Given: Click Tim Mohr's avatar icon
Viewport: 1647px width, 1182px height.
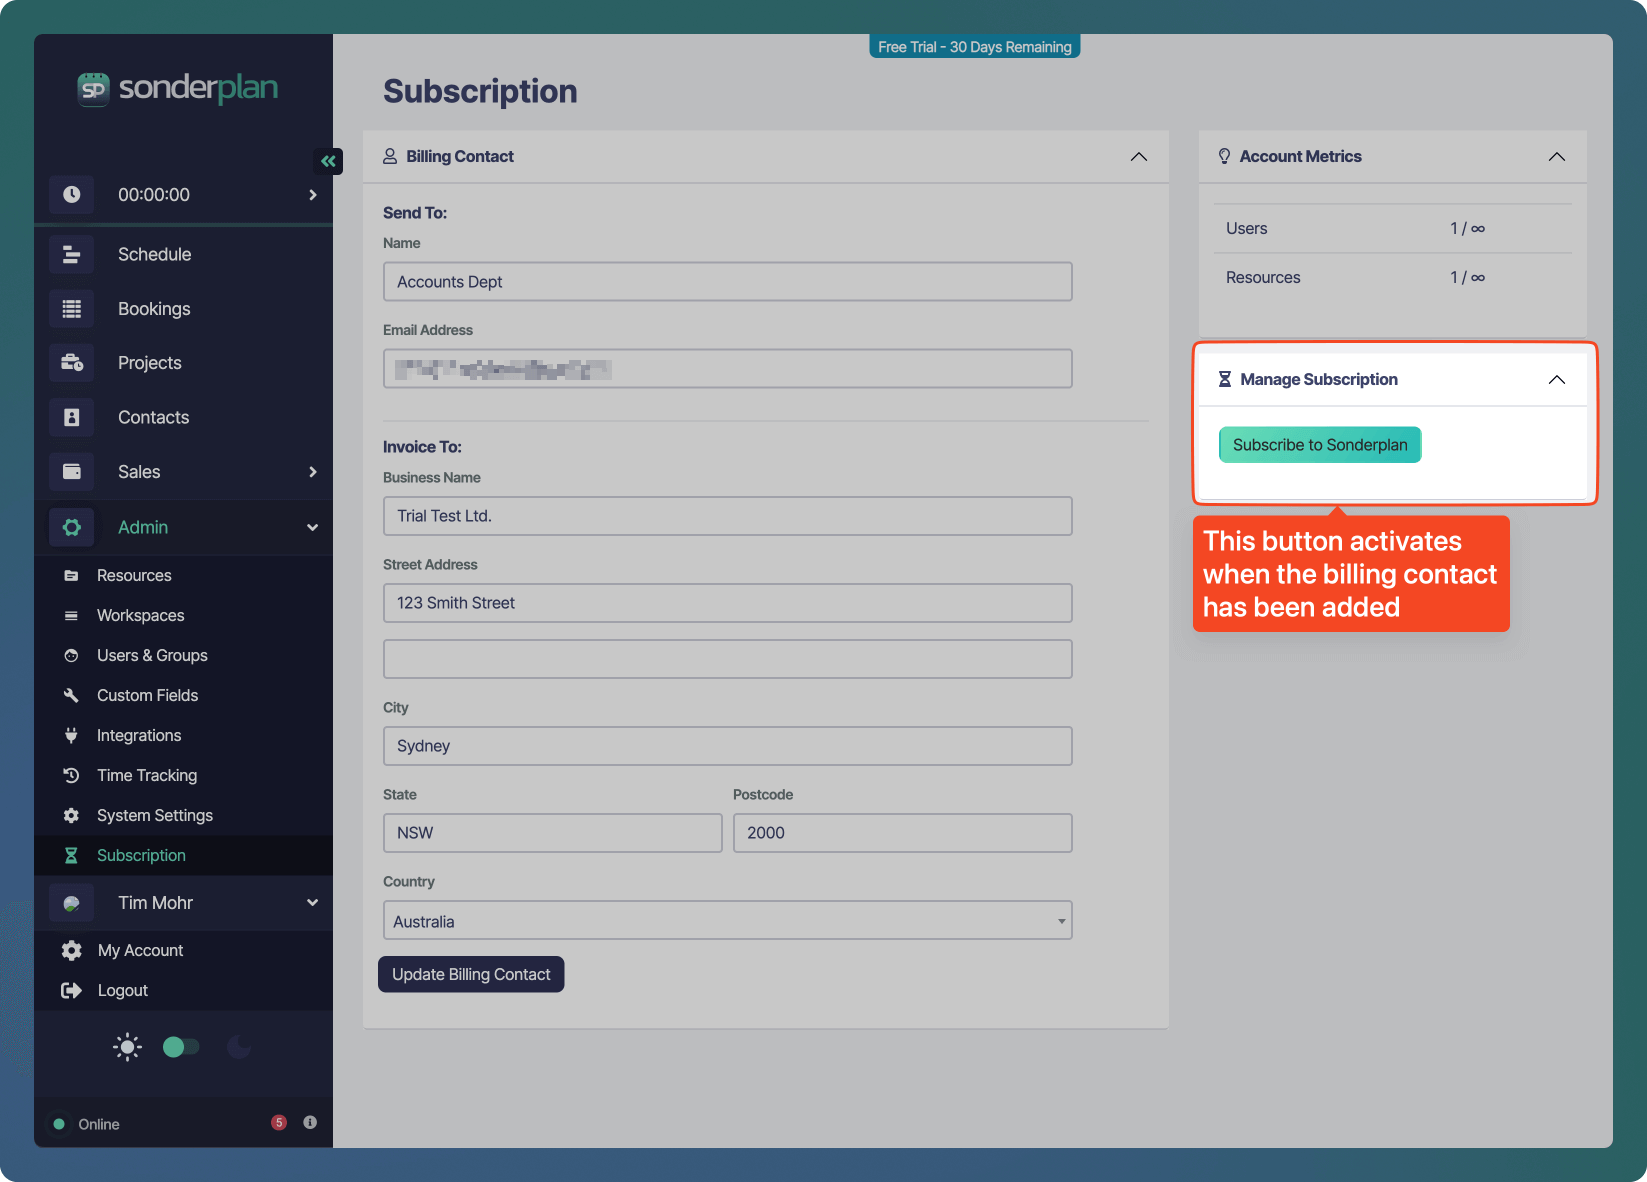Looking at the screenshot, I should 72,903.
